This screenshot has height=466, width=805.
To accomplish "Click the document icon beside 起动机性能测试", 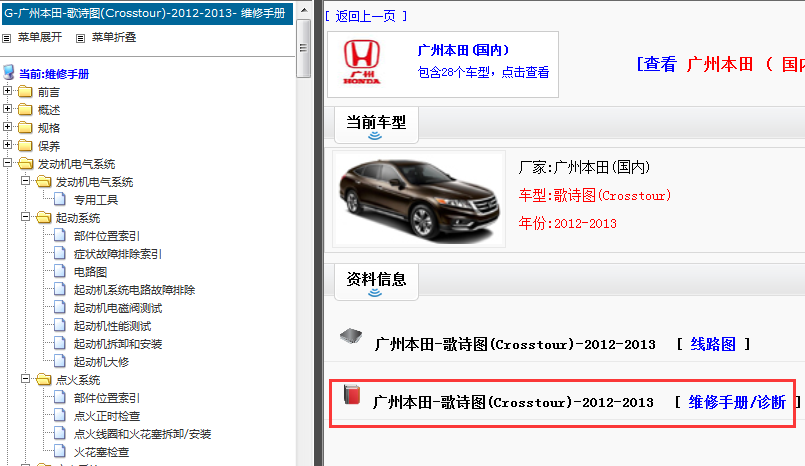I will pos(60,325).
